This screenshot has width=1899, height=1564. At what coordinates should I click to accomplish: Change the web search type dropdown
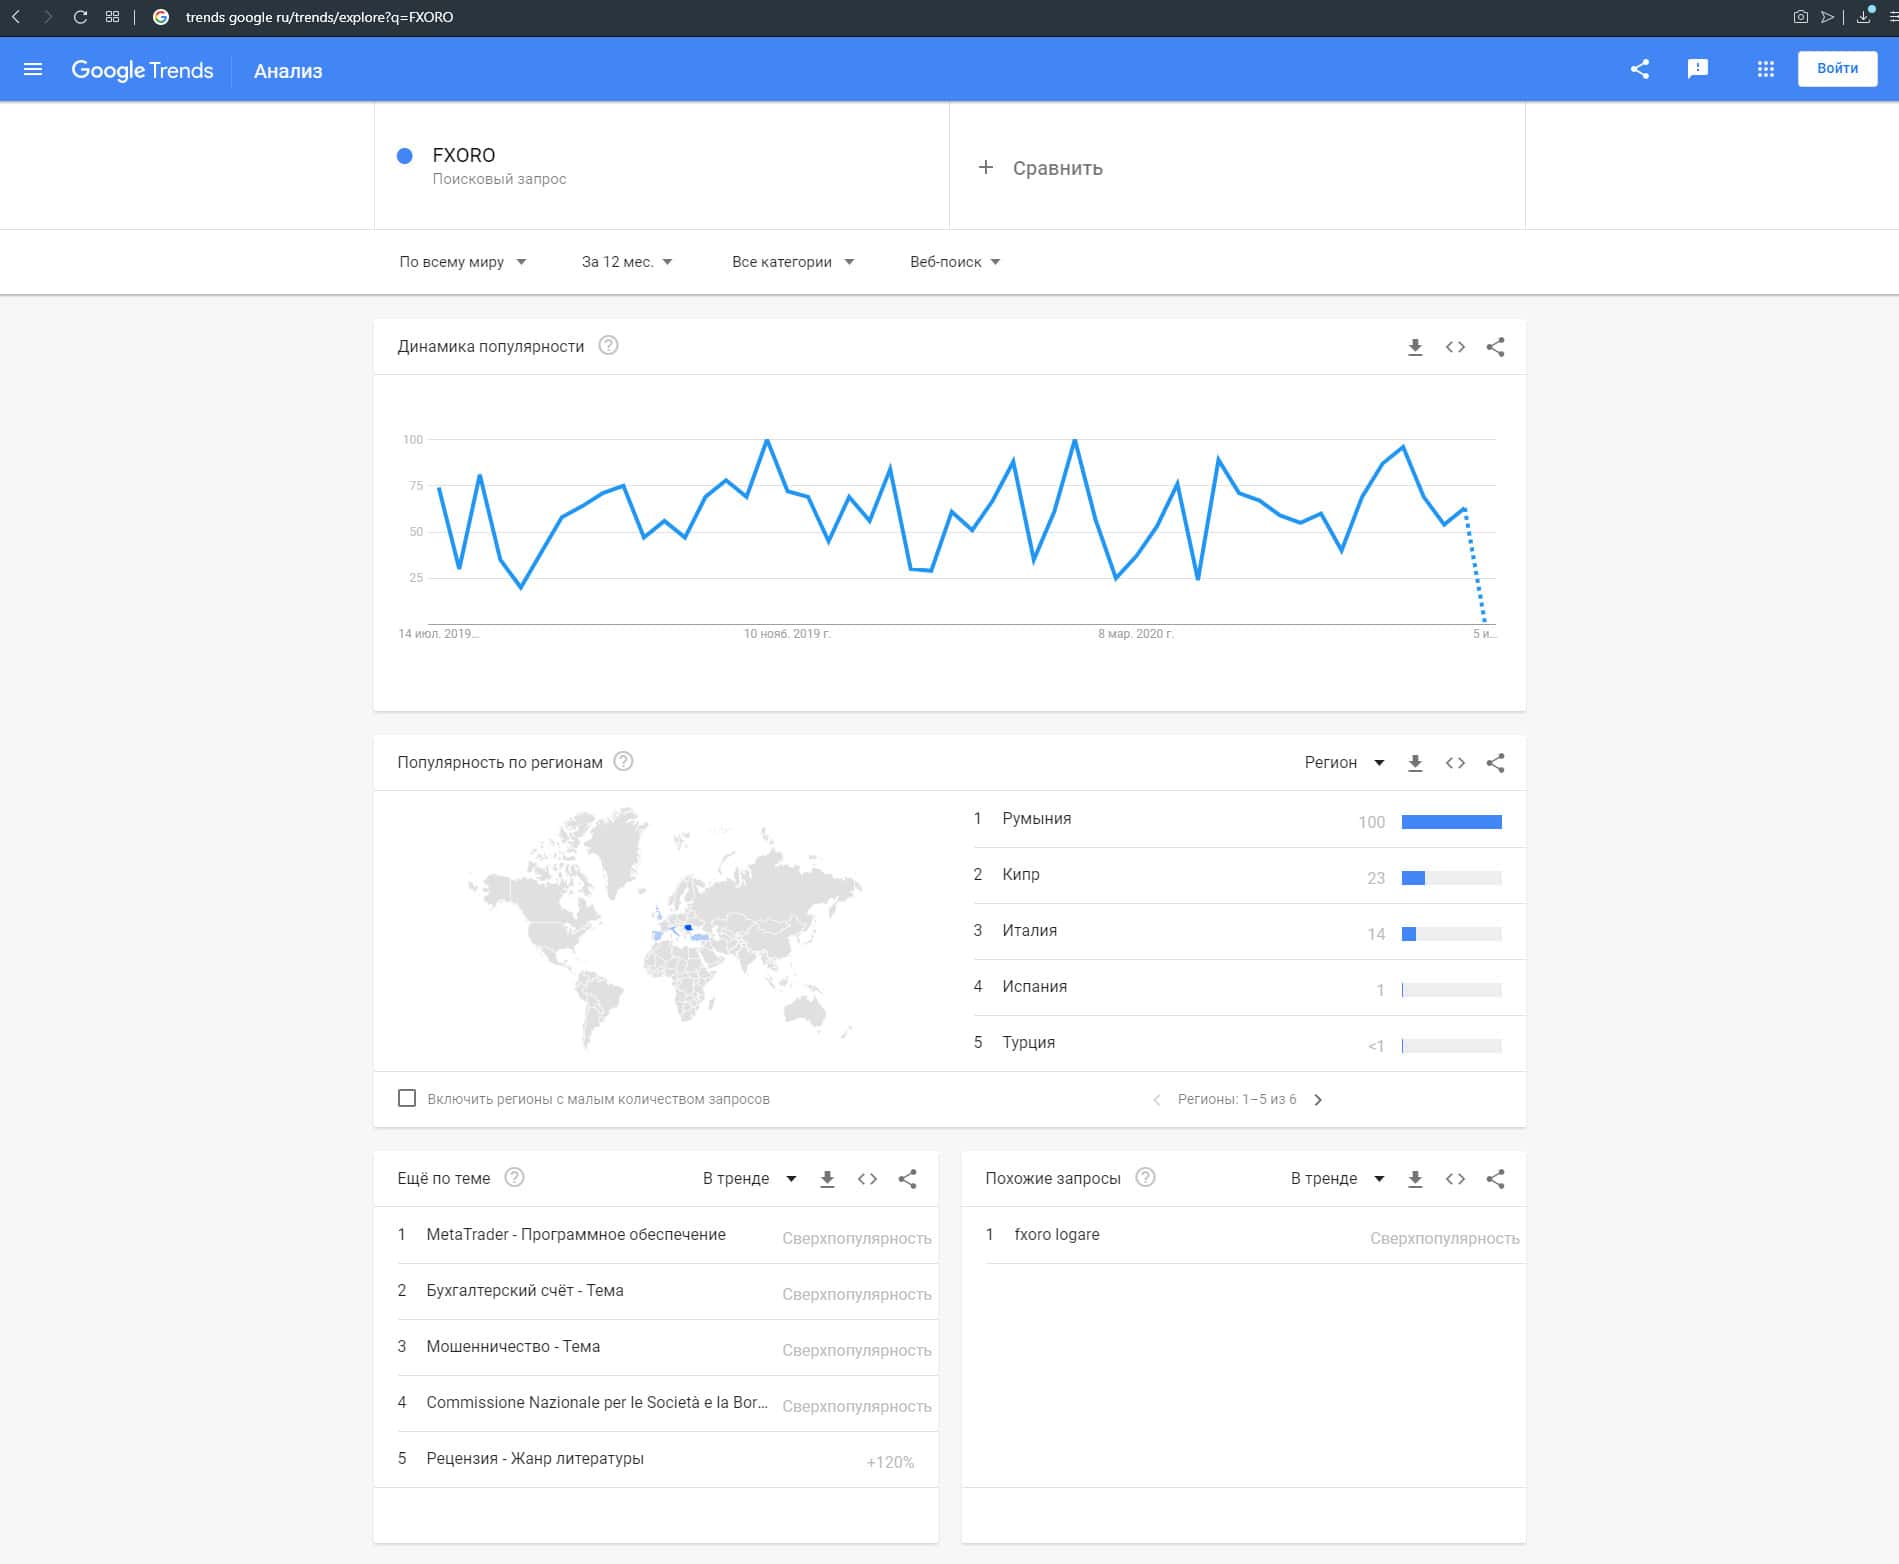(954, 262)
